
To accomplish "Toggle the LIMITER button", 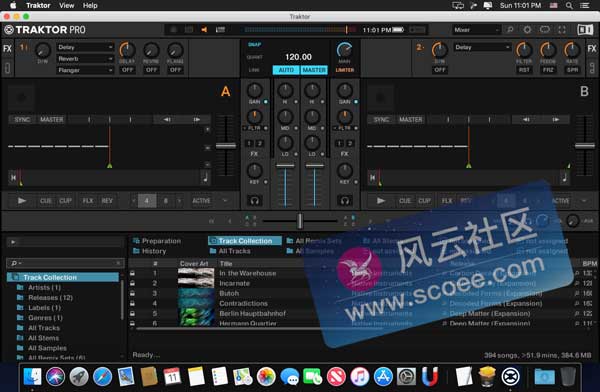I will pyautogui.click(x=344, y=70).
